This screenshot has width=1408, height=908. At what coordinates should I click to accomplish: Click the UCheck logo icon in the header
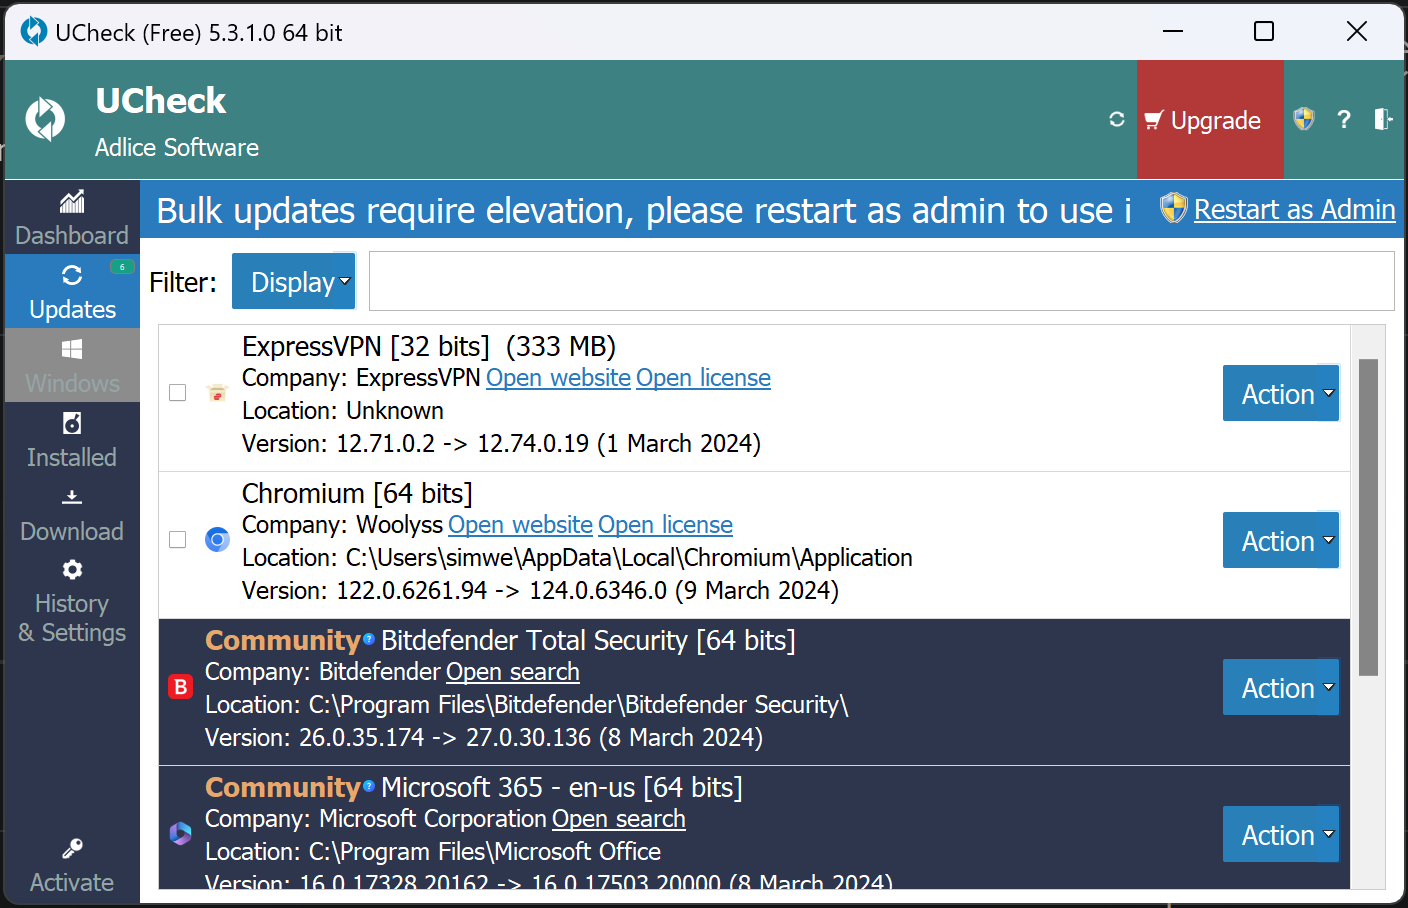pyautogui.click(x=45, y=120)
